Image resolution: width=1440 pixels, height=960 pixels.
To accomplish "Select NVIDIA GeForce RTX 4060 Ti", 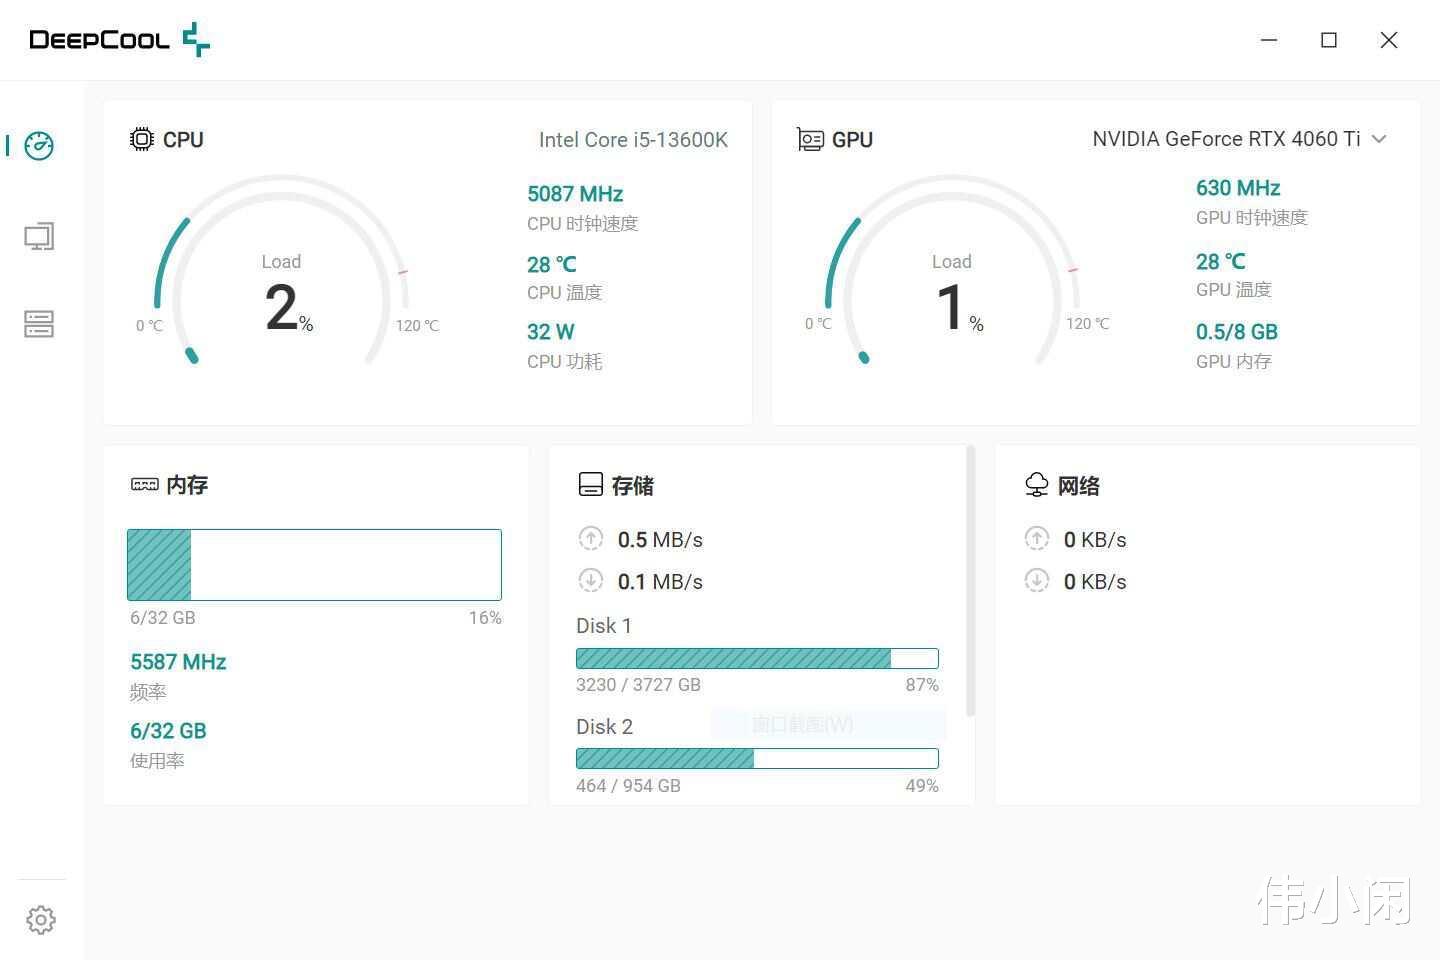I will click(x=1226, y=139).
